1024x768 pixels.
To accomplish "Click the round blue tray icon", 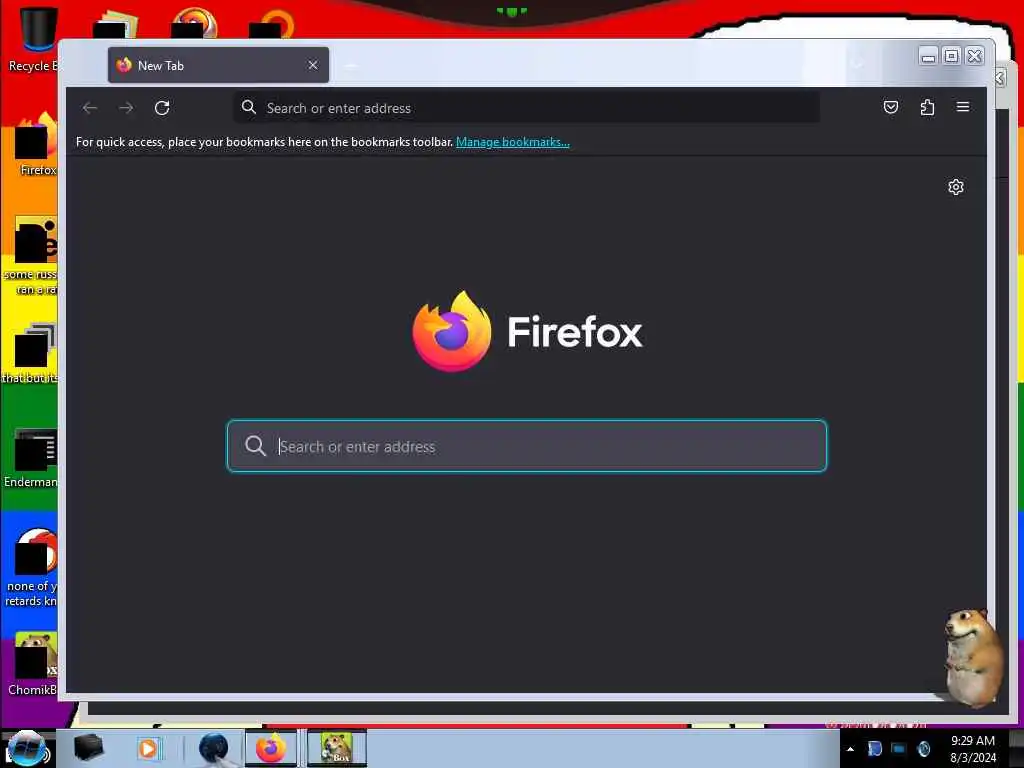I will tap(923, 749).
